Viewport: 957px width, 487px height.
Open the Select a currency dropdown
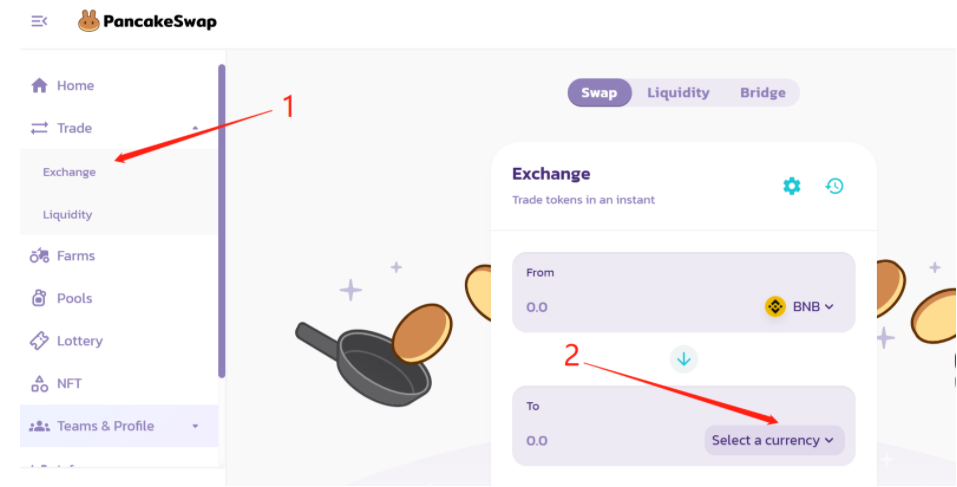773,441
